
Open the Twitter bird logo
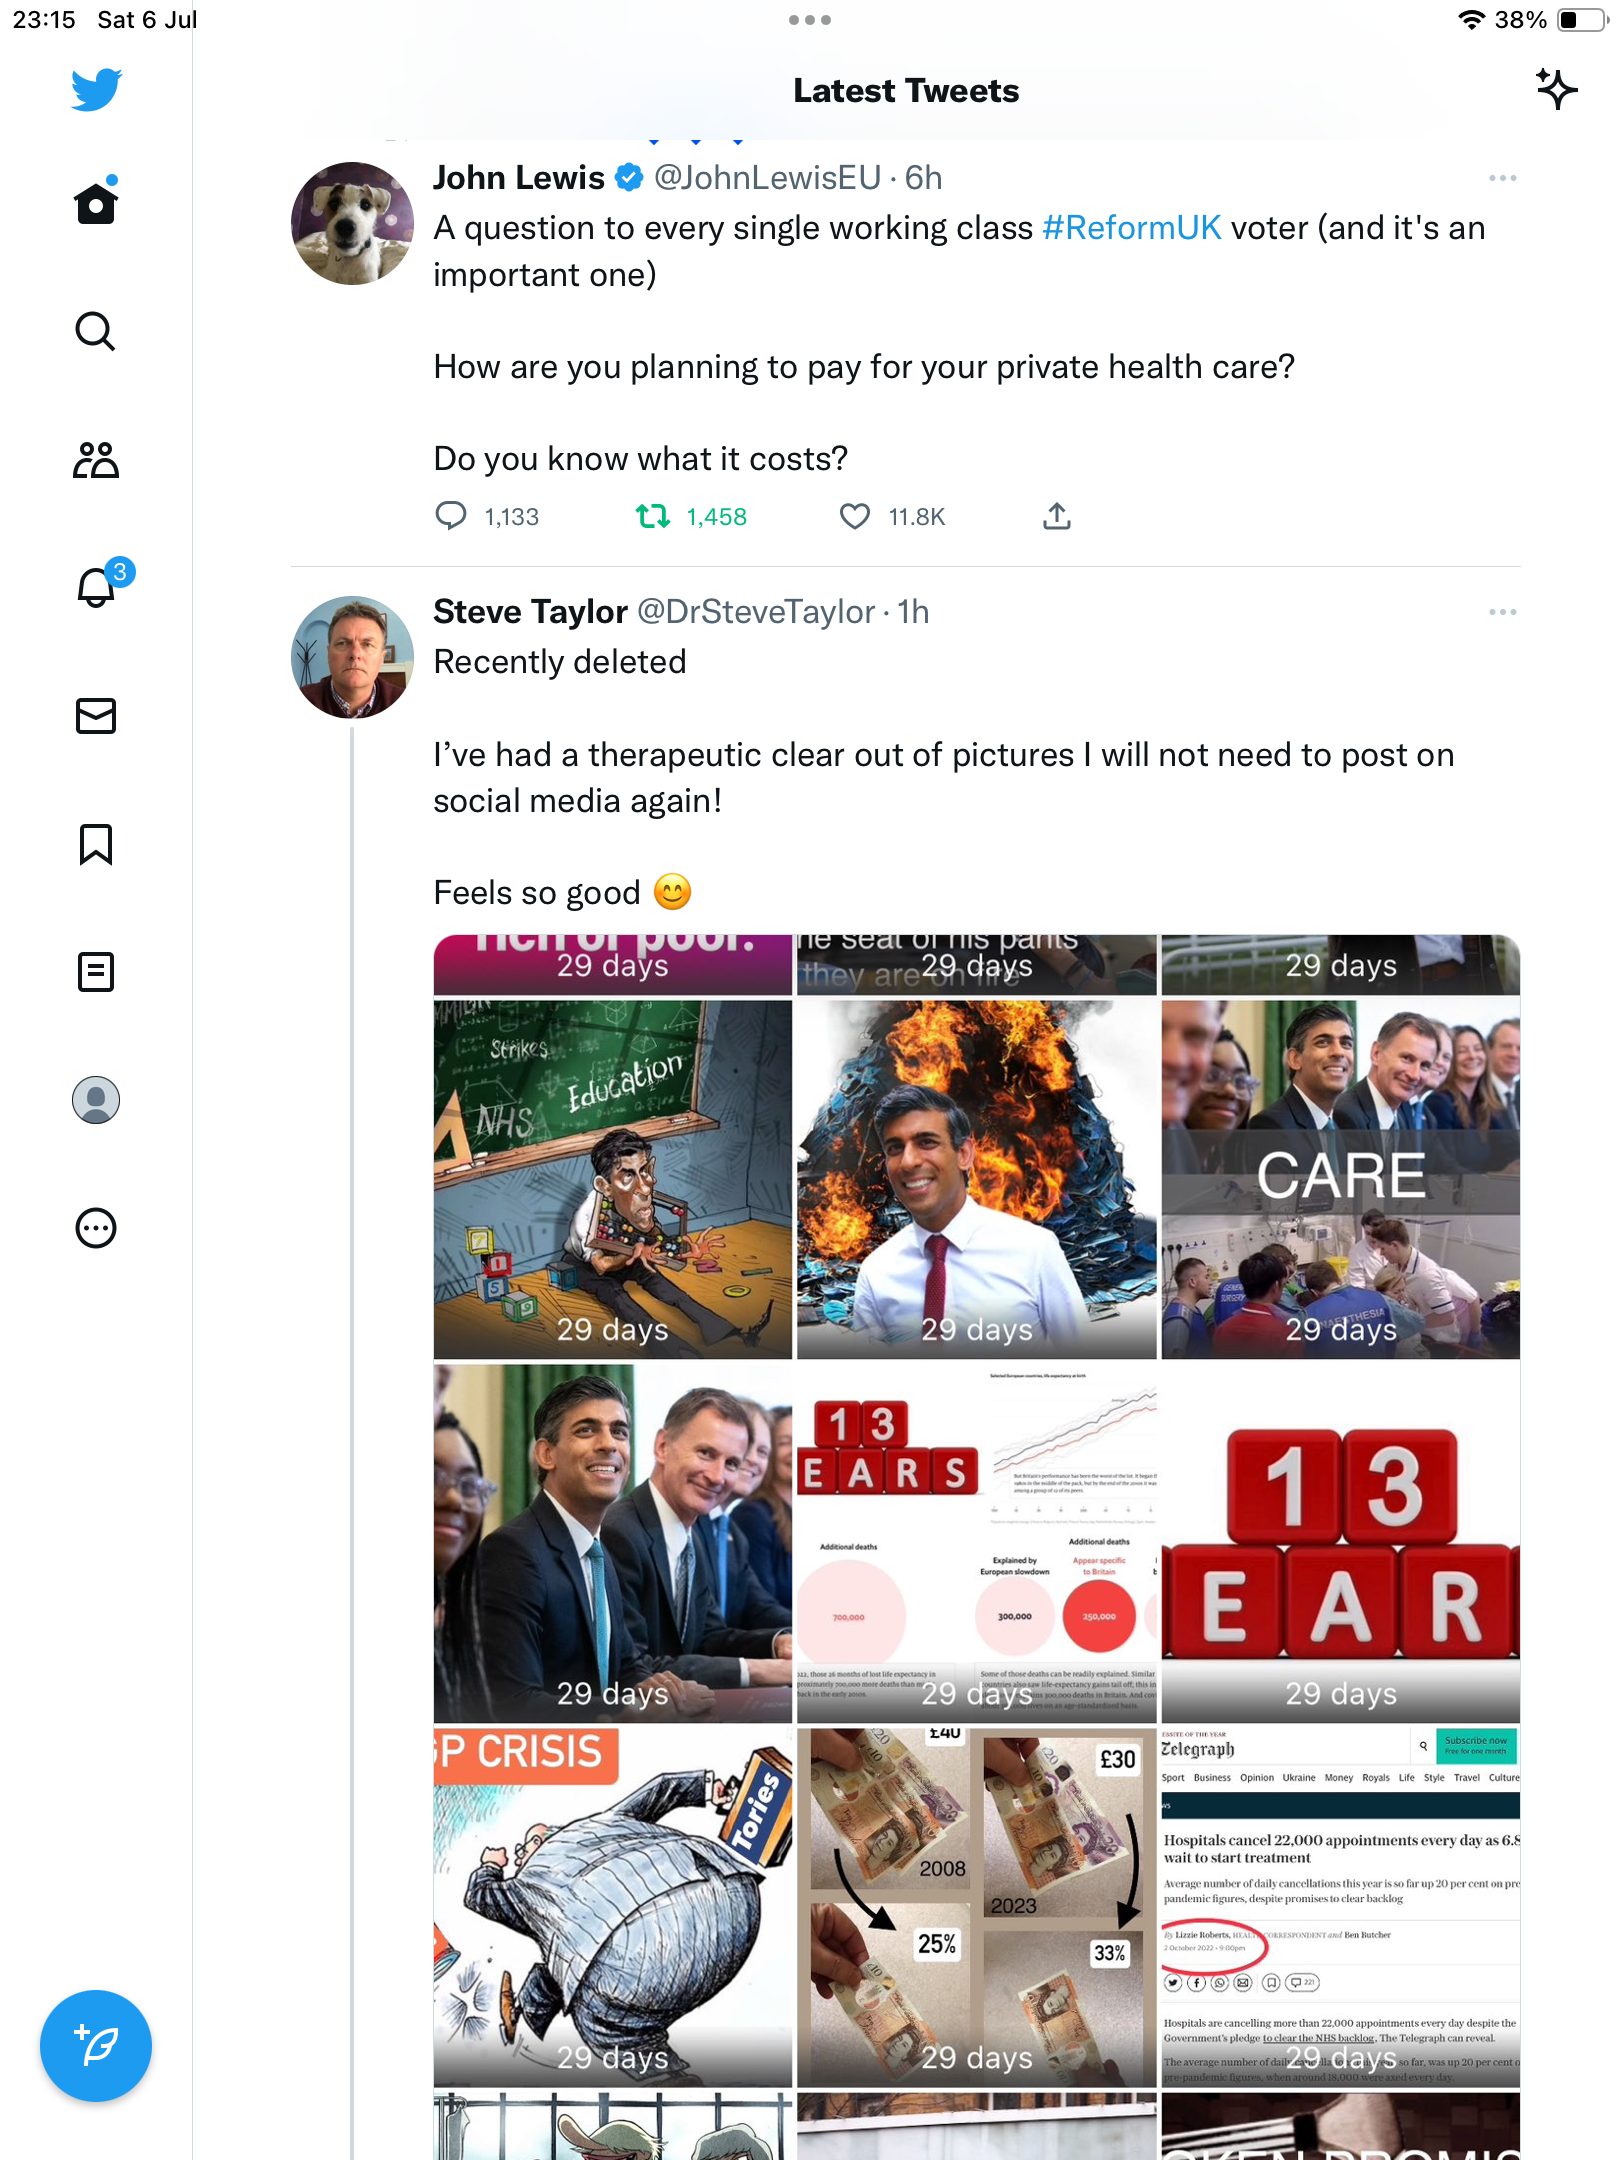[96, 90]
